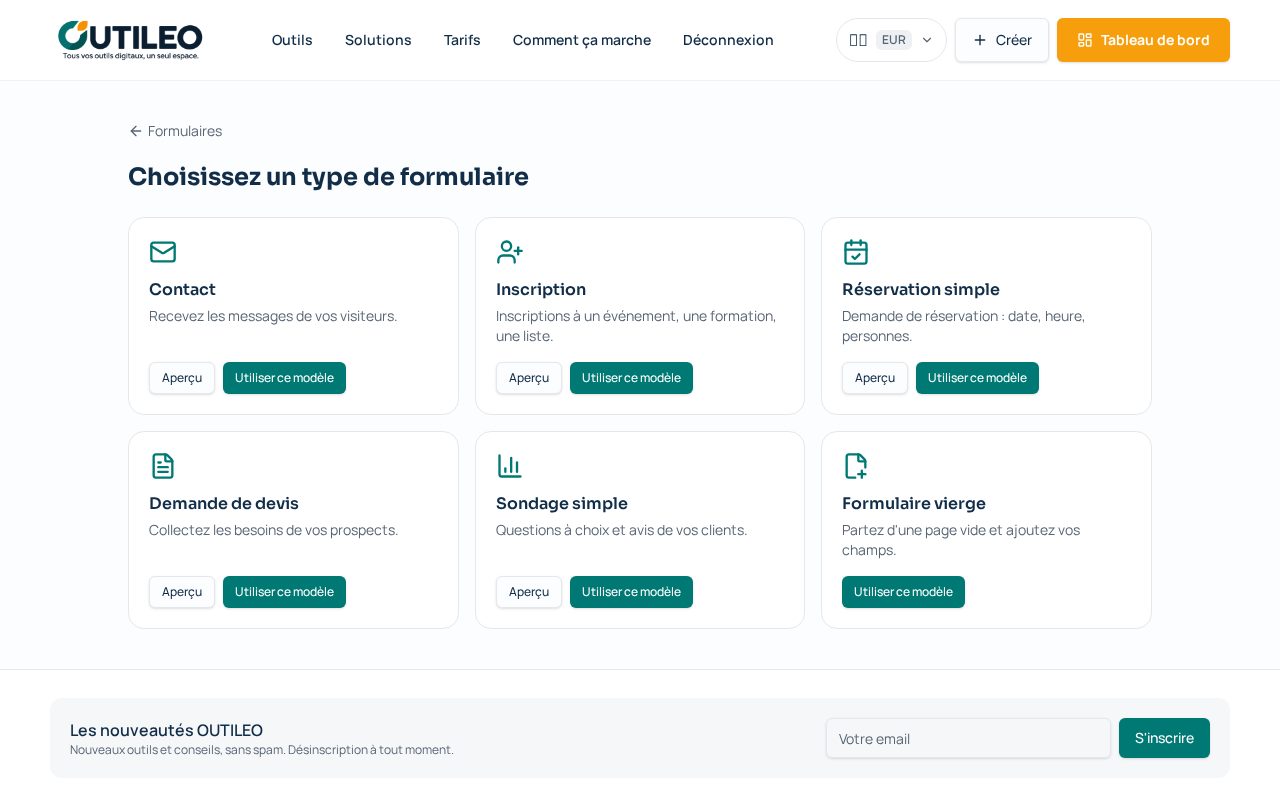The width and height of the screenshot is (1280, 800).
Task: Use the Sondage simple template
Action: [631, 592]
